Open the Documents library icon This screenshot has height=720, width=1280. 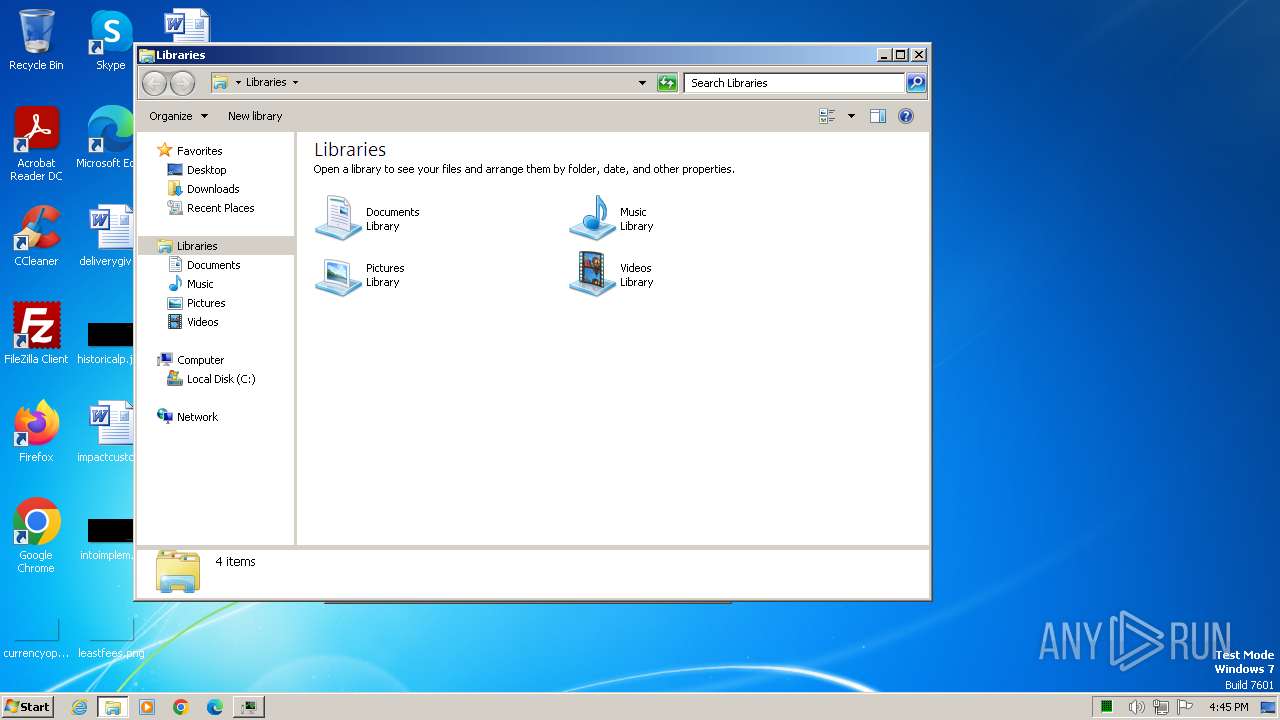pyautogui.click(x=338, y=218)
